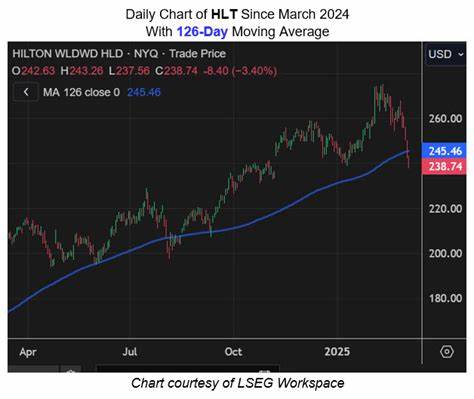The image size is (474, 399).
Task: Click the C238.74 close value in header
Action: click(176, 71)
